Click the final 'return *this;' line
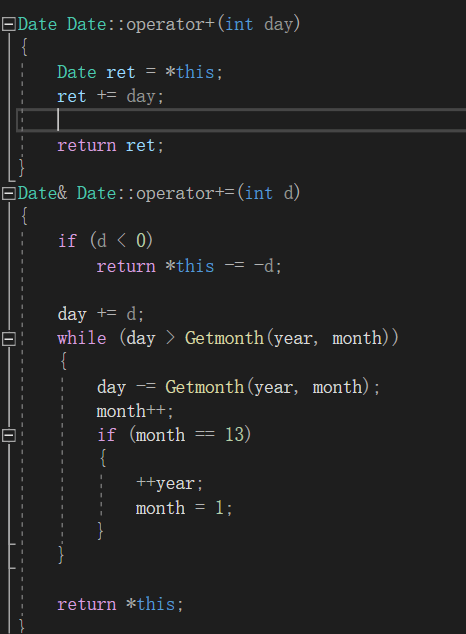 tap(120, 604)
